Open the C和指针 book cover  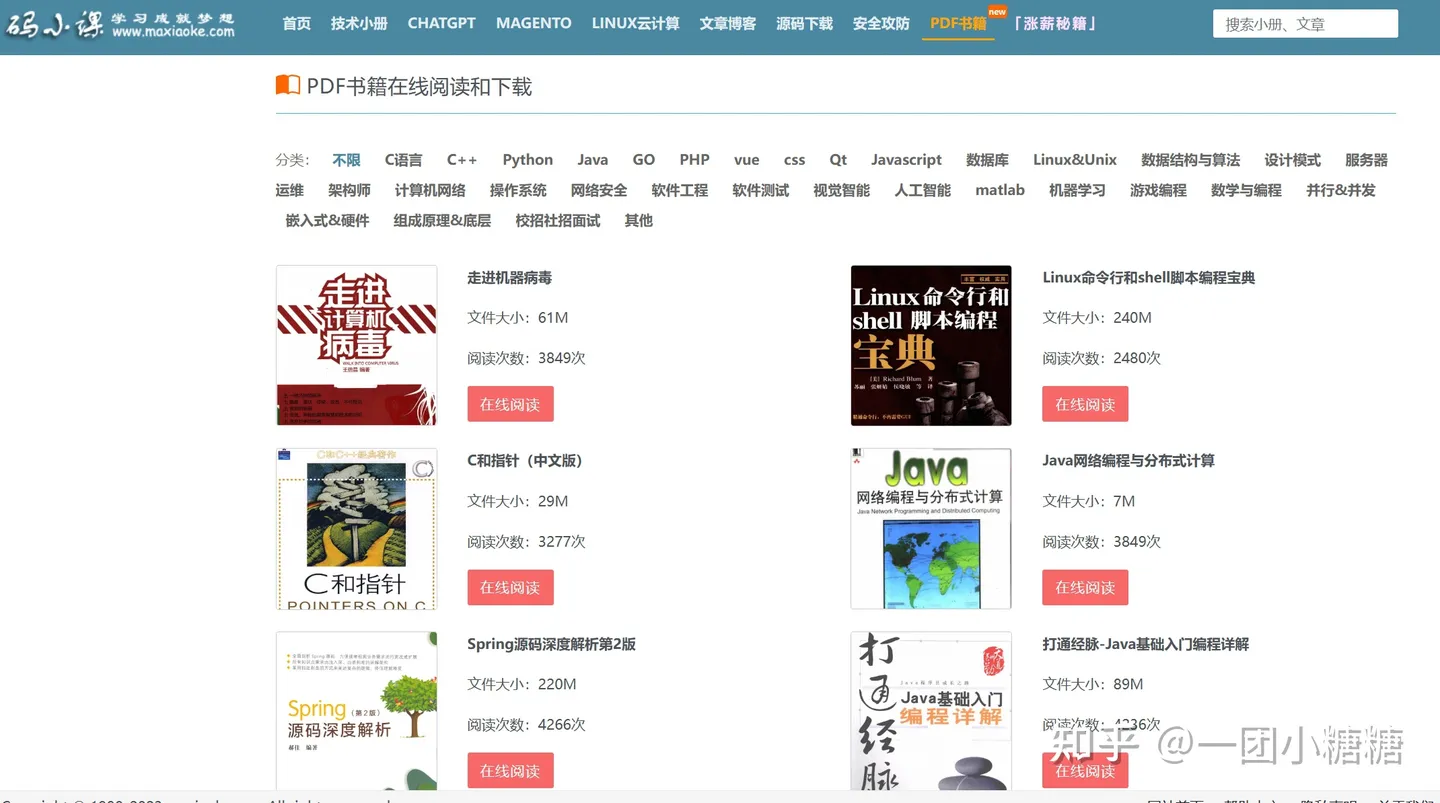point(357,529)
